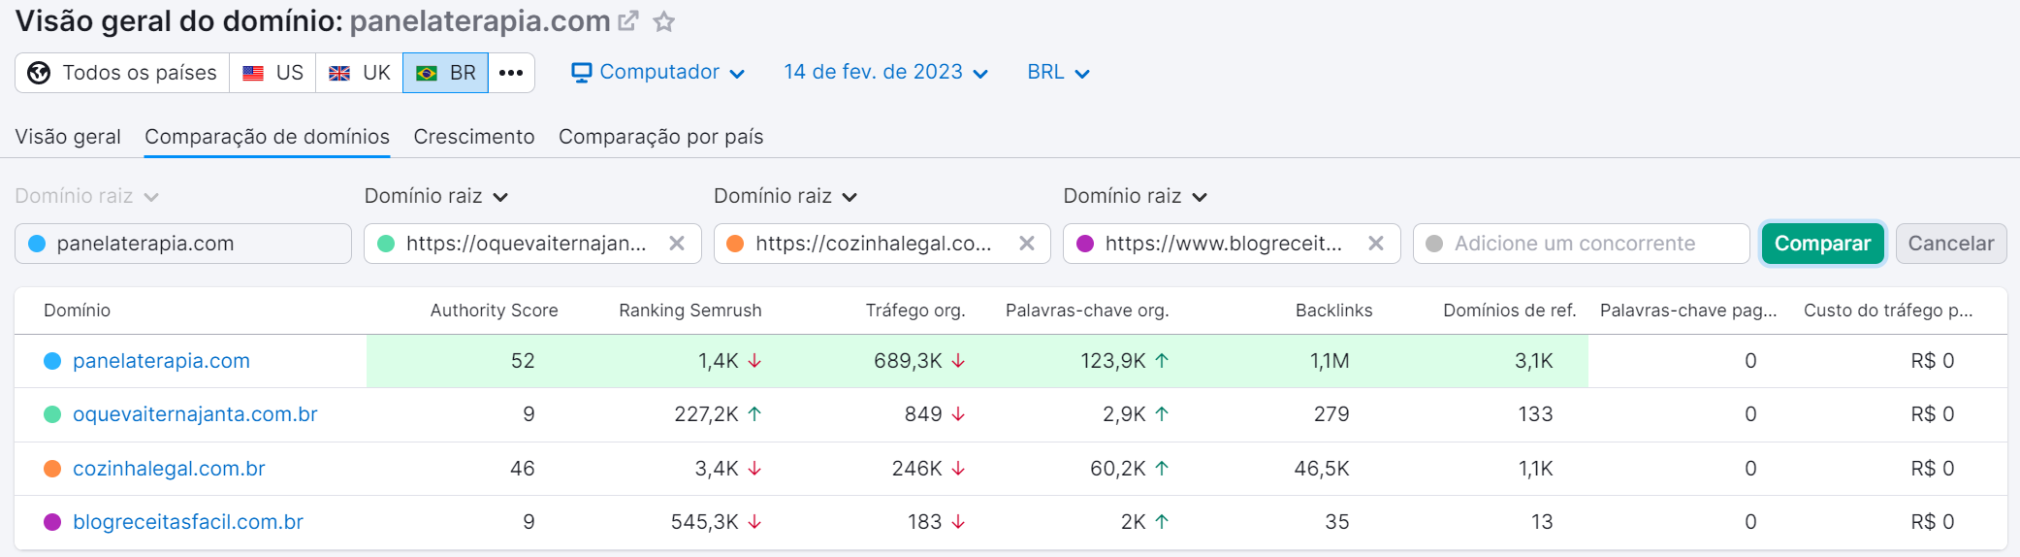Open oquevaiternajanta.com.br link in table
Viewport: 2020px width, 557px height.
click(195, 414)
